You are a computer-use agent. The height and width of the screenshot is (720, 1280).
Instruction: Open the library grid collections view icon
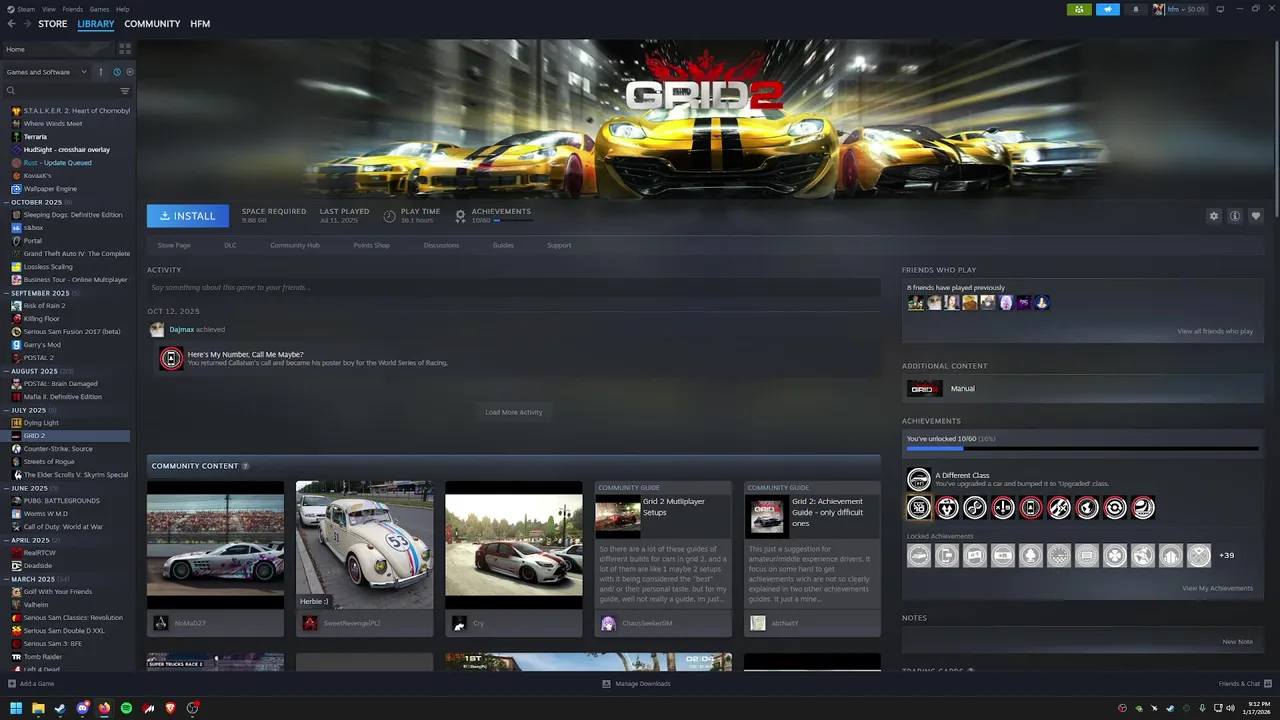coord(125,49)
